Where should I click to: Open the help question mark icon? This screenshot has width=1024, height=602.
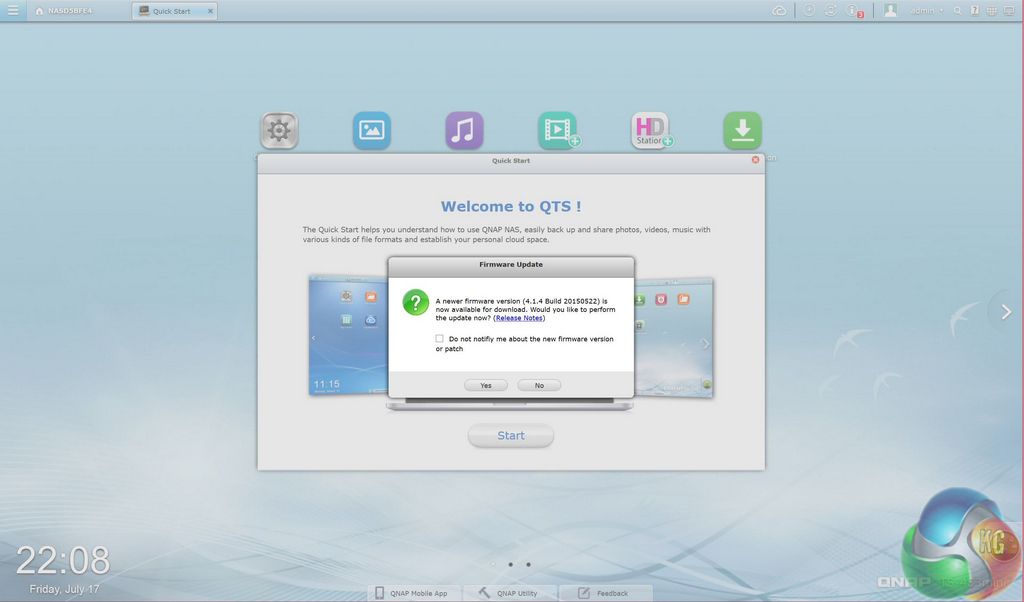[974, 11]
